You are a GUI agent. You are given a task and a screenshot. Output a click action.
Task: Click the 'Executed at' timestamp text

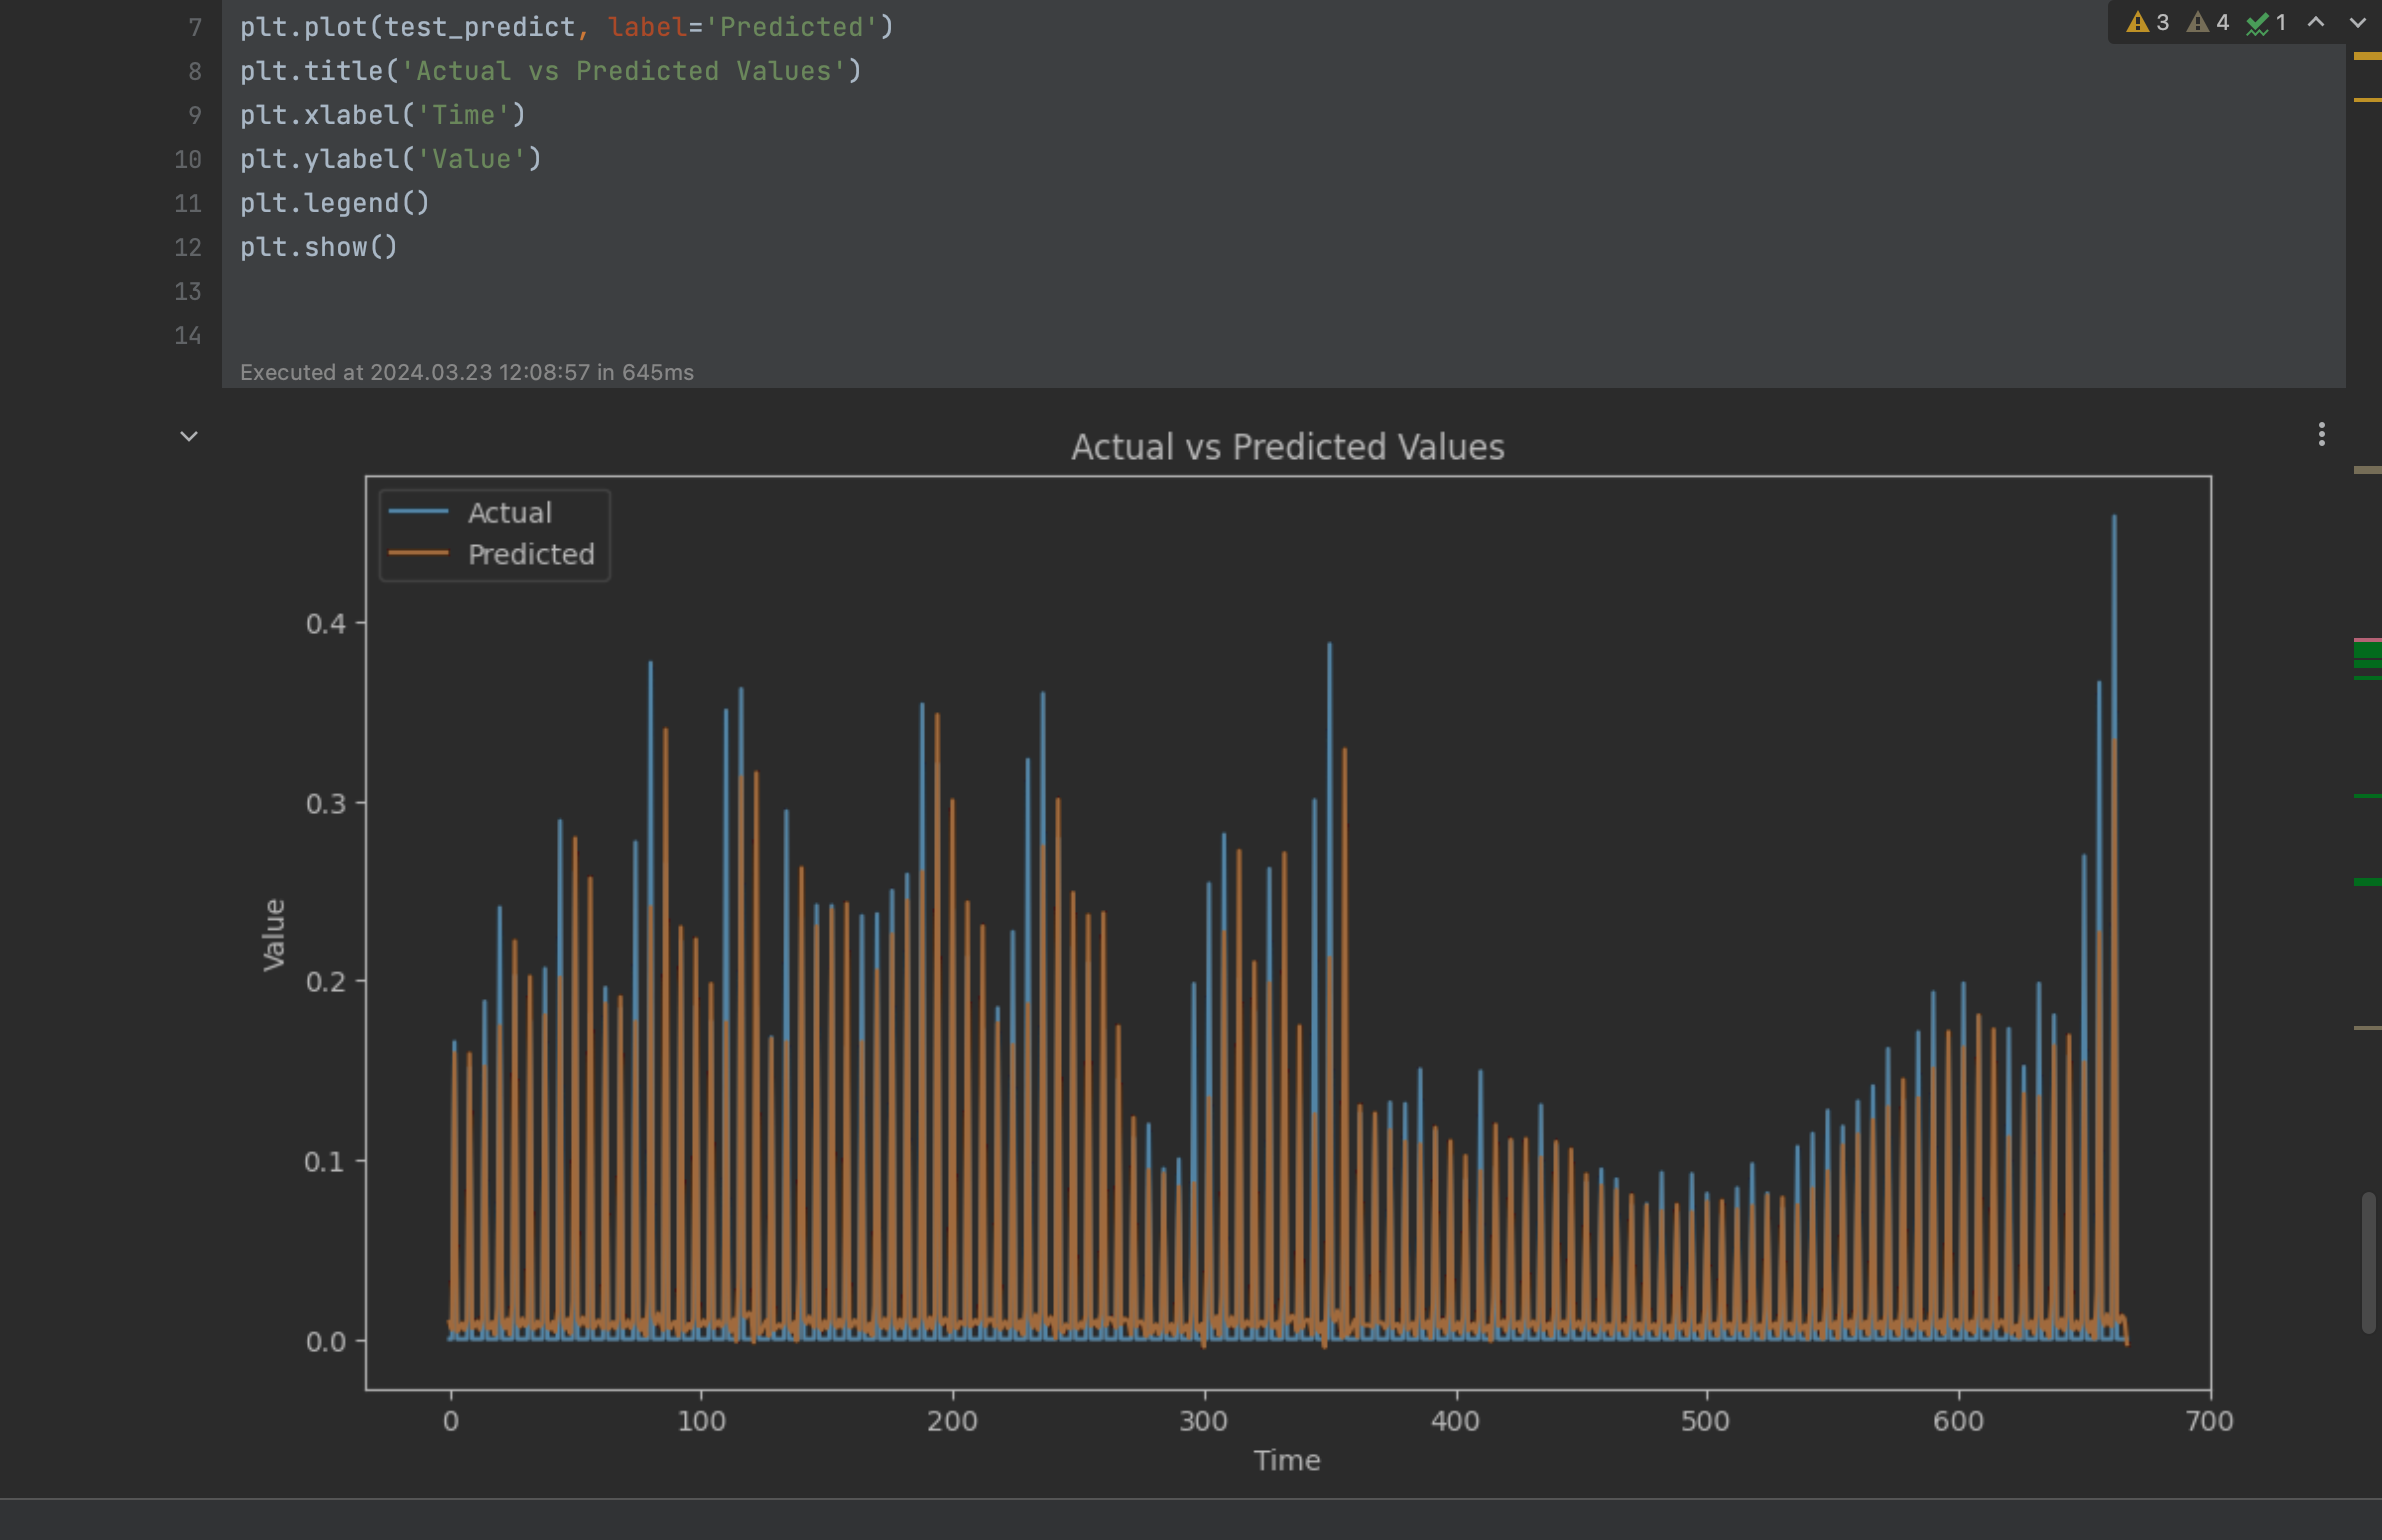point(466,372)
